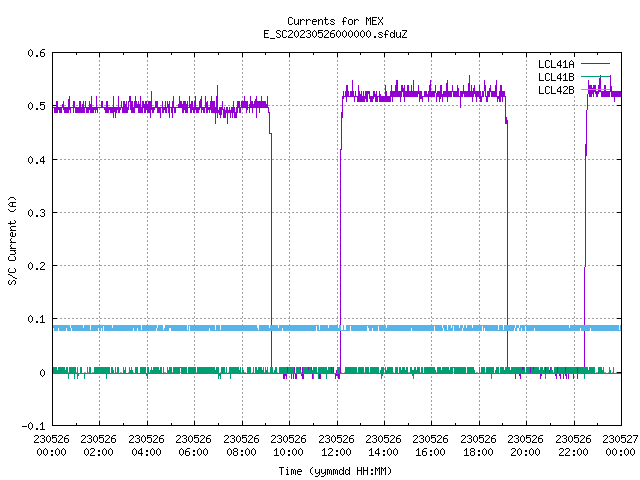Click the 230526 08:00 x-axis tick label
Viewport: 640px width, 480px height.
pyautogui.click(x=241, y=445)
